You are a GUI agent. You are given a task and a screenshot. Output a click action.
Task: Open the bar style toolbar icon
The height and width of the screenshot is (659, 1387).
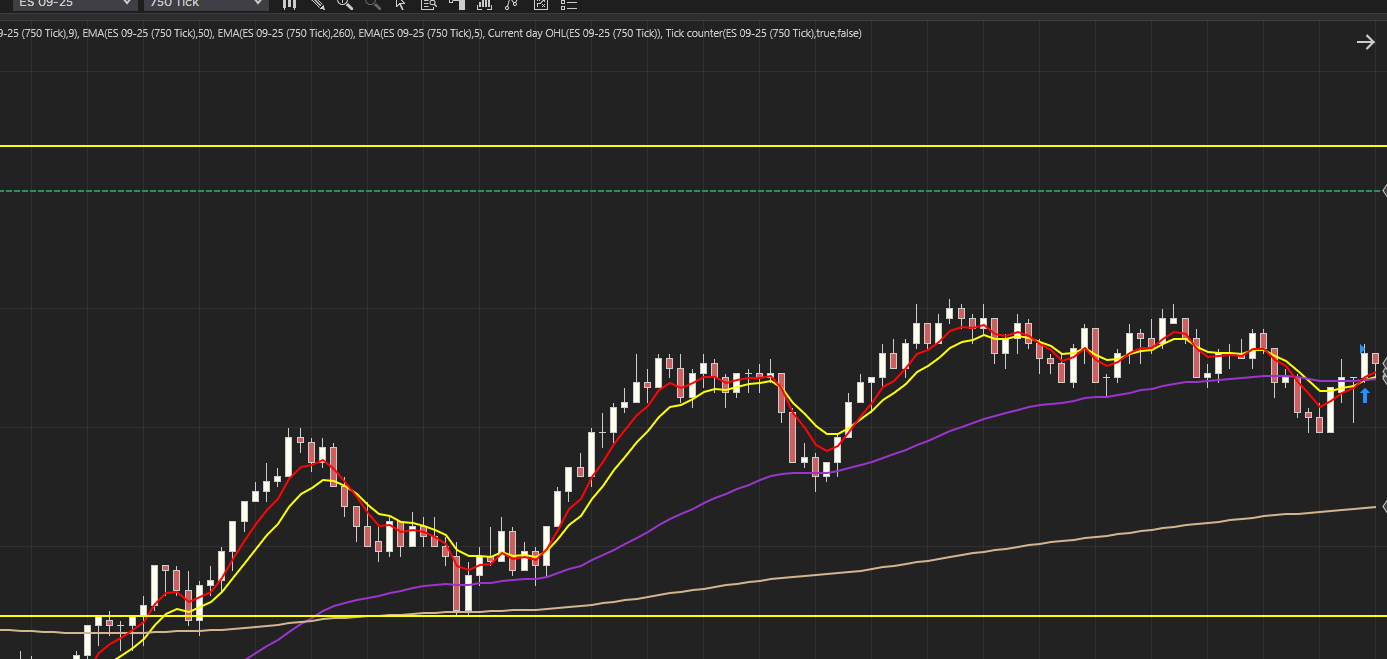[290, 4]
